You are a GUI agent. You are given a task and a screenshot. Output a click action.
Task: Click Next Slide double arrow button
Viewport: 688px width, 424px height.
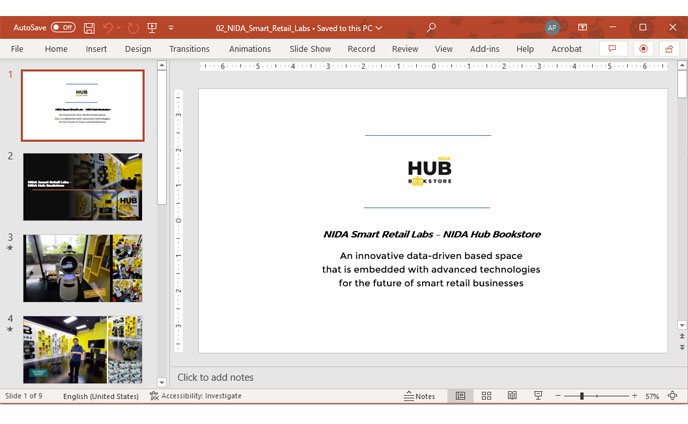pos(682,347)
